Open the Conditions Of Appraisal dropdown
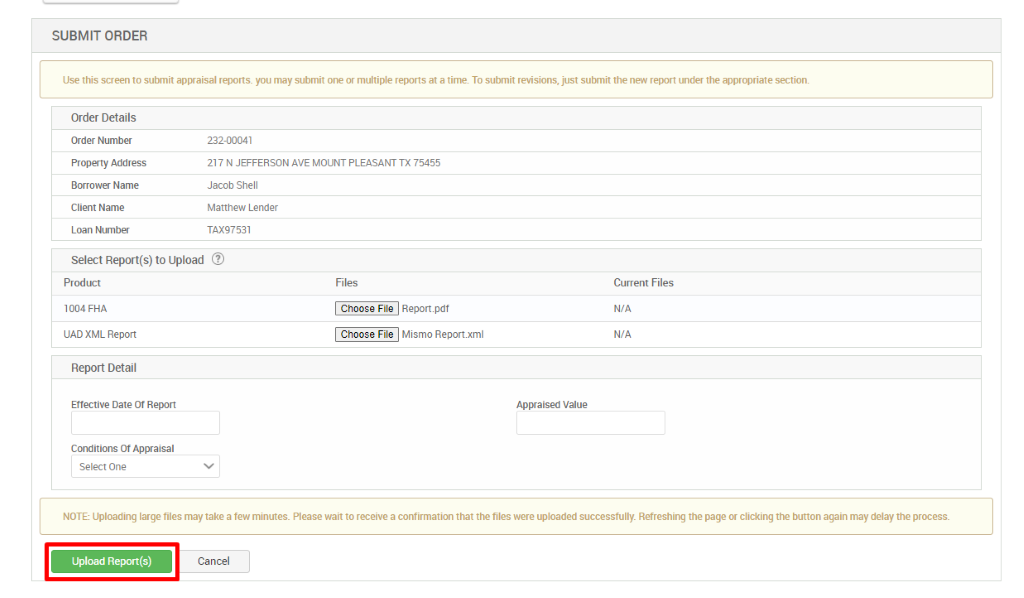The width and height of the screenshot is (1024, 598). (145, 466)
